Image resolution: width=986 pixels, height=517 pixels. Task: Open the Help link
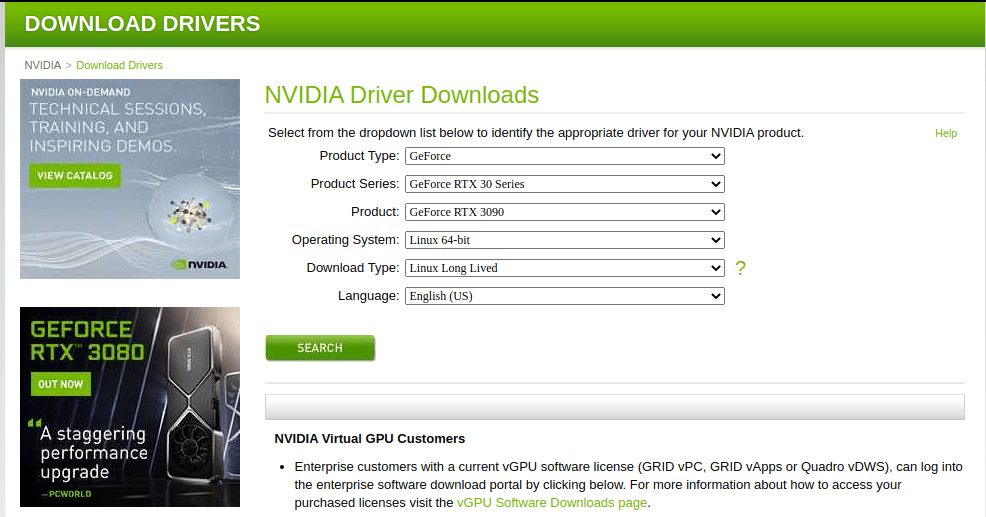coord(946,133)
